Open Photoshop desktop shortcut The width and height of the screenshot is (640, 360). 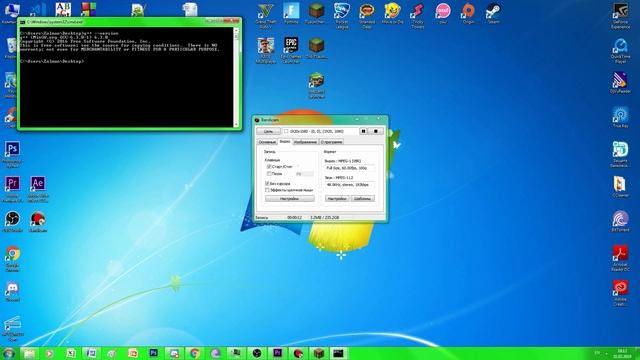click(x=12, y=154)
